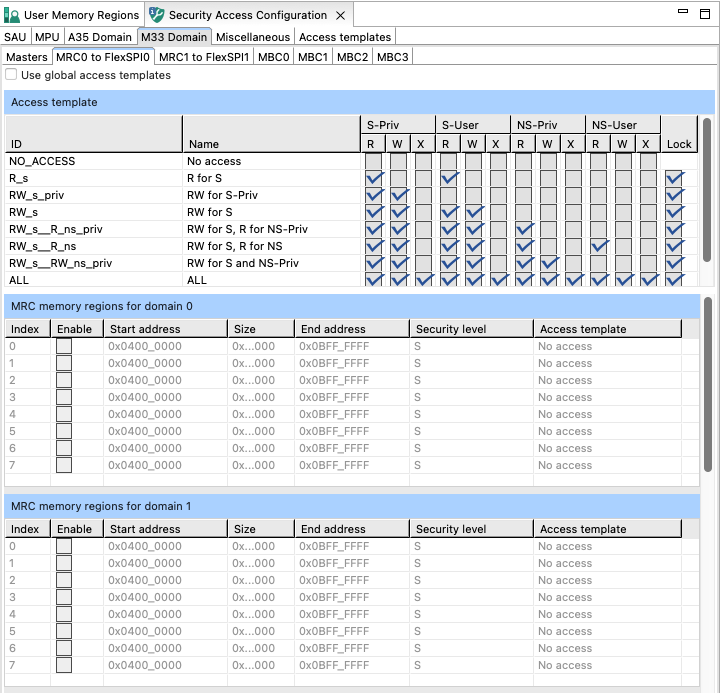Open Security level dropdown for domain 0 region 3
This screenshot has height=693, width=720.
(x=470, y=397)
